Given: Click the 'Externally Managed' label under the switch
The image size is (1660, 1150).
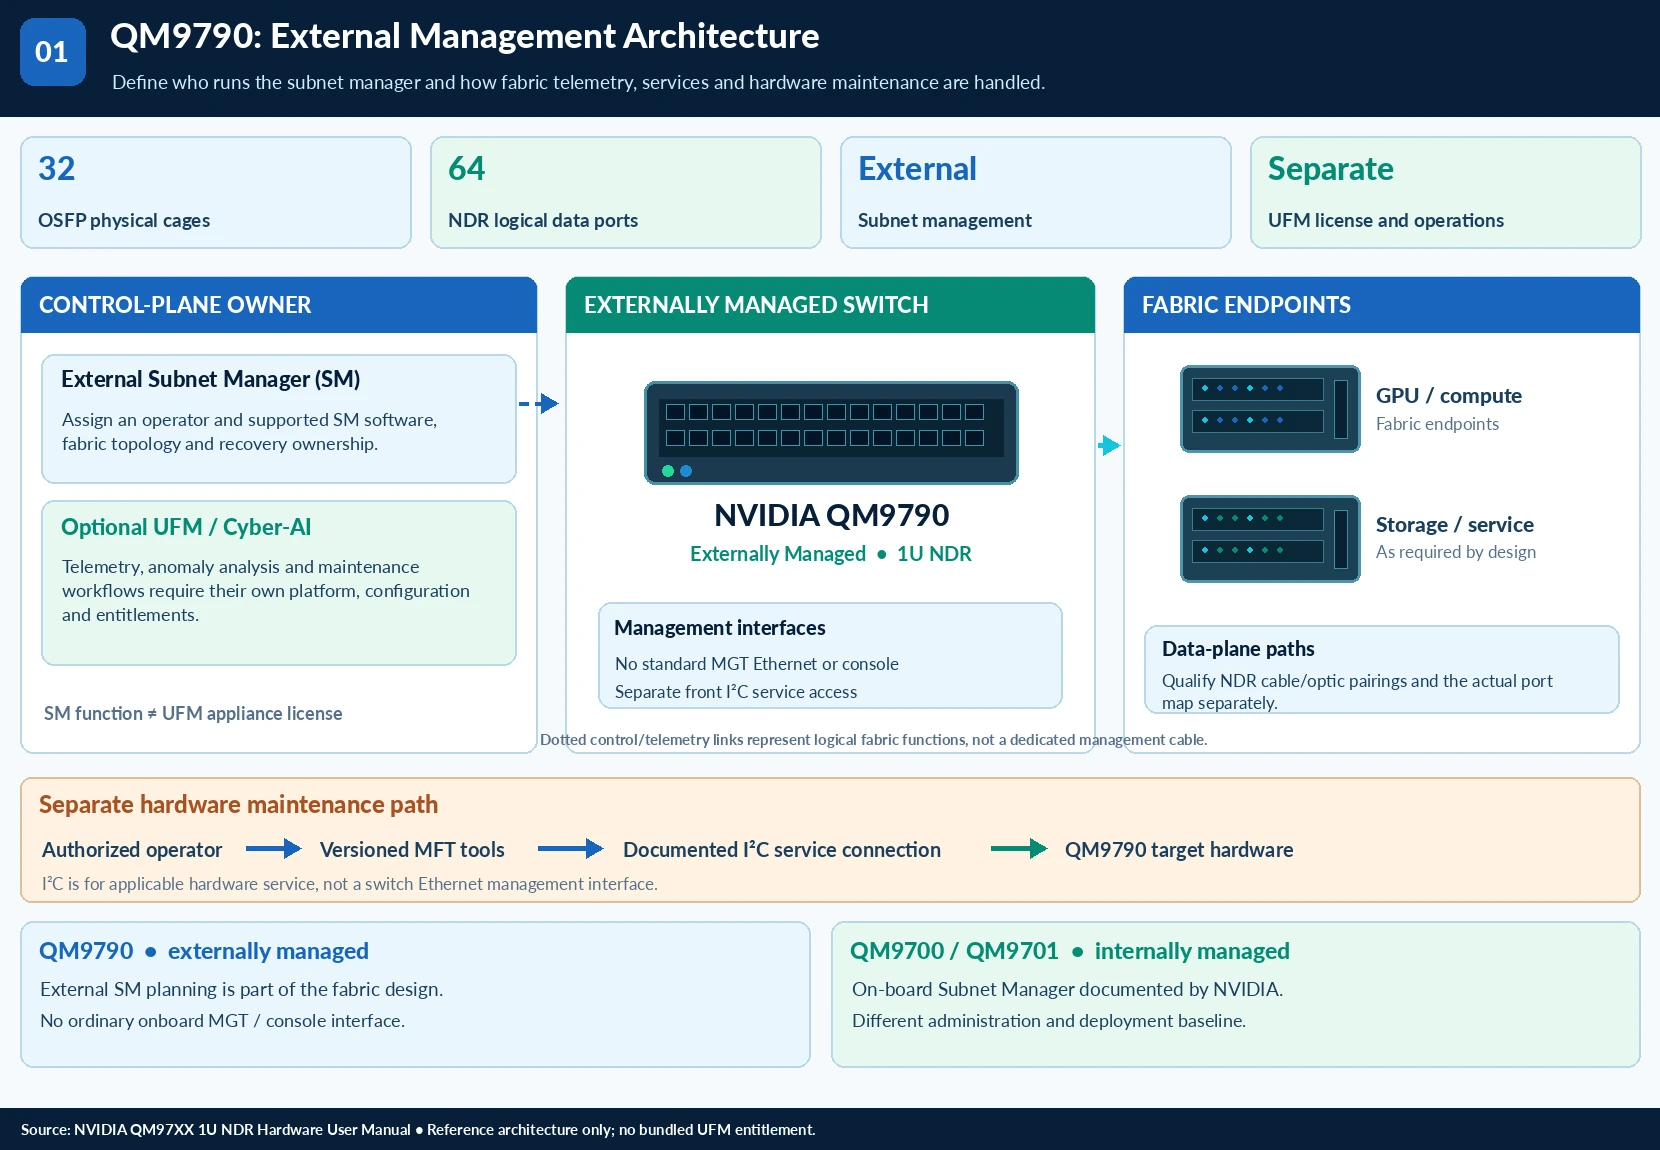Looking at the screenshot, I should [x=778, y=554].
